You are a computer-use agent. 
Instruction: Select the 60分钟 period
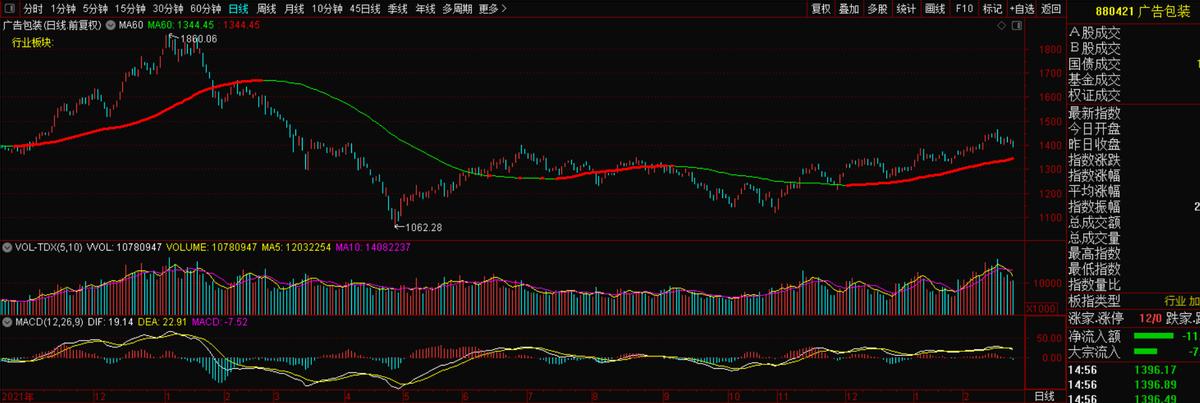pos(205,8)
